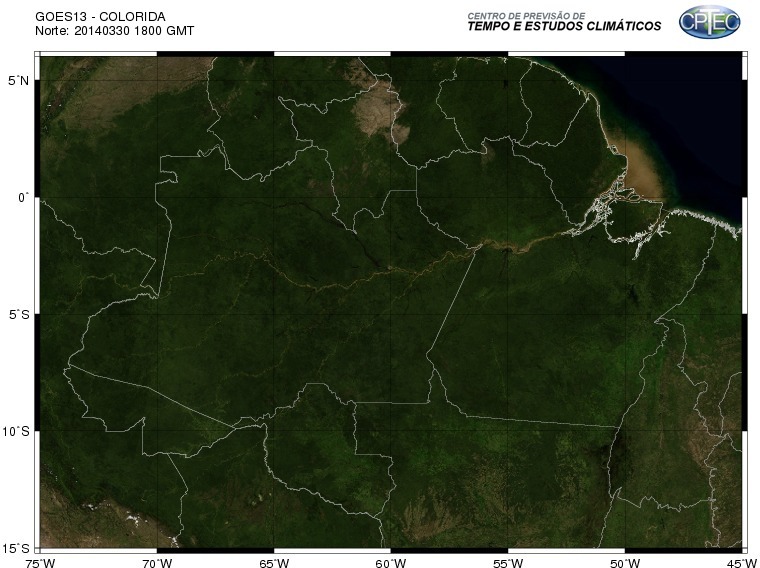Click the 50°W longitude label
This screenshot has height=568, width=760.
point(625,563)
